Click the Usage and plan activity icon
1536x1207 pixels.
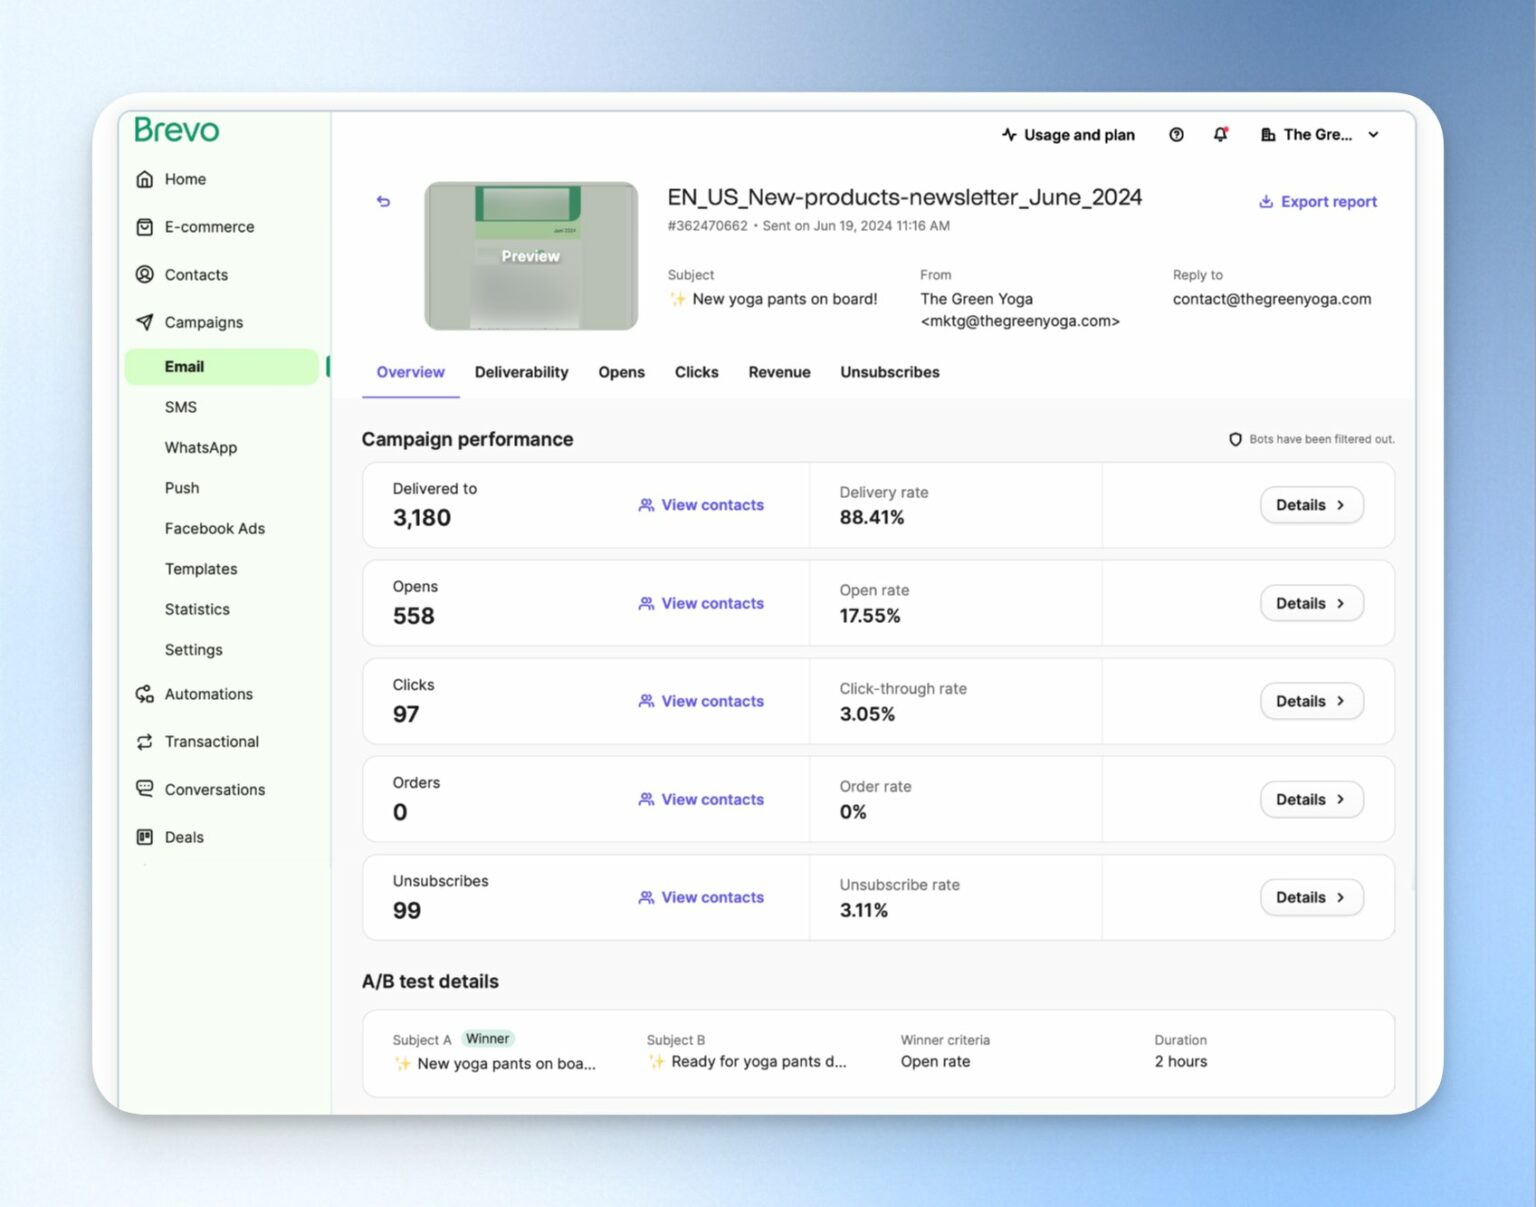pyautogui.click(x=1008, y=134)
